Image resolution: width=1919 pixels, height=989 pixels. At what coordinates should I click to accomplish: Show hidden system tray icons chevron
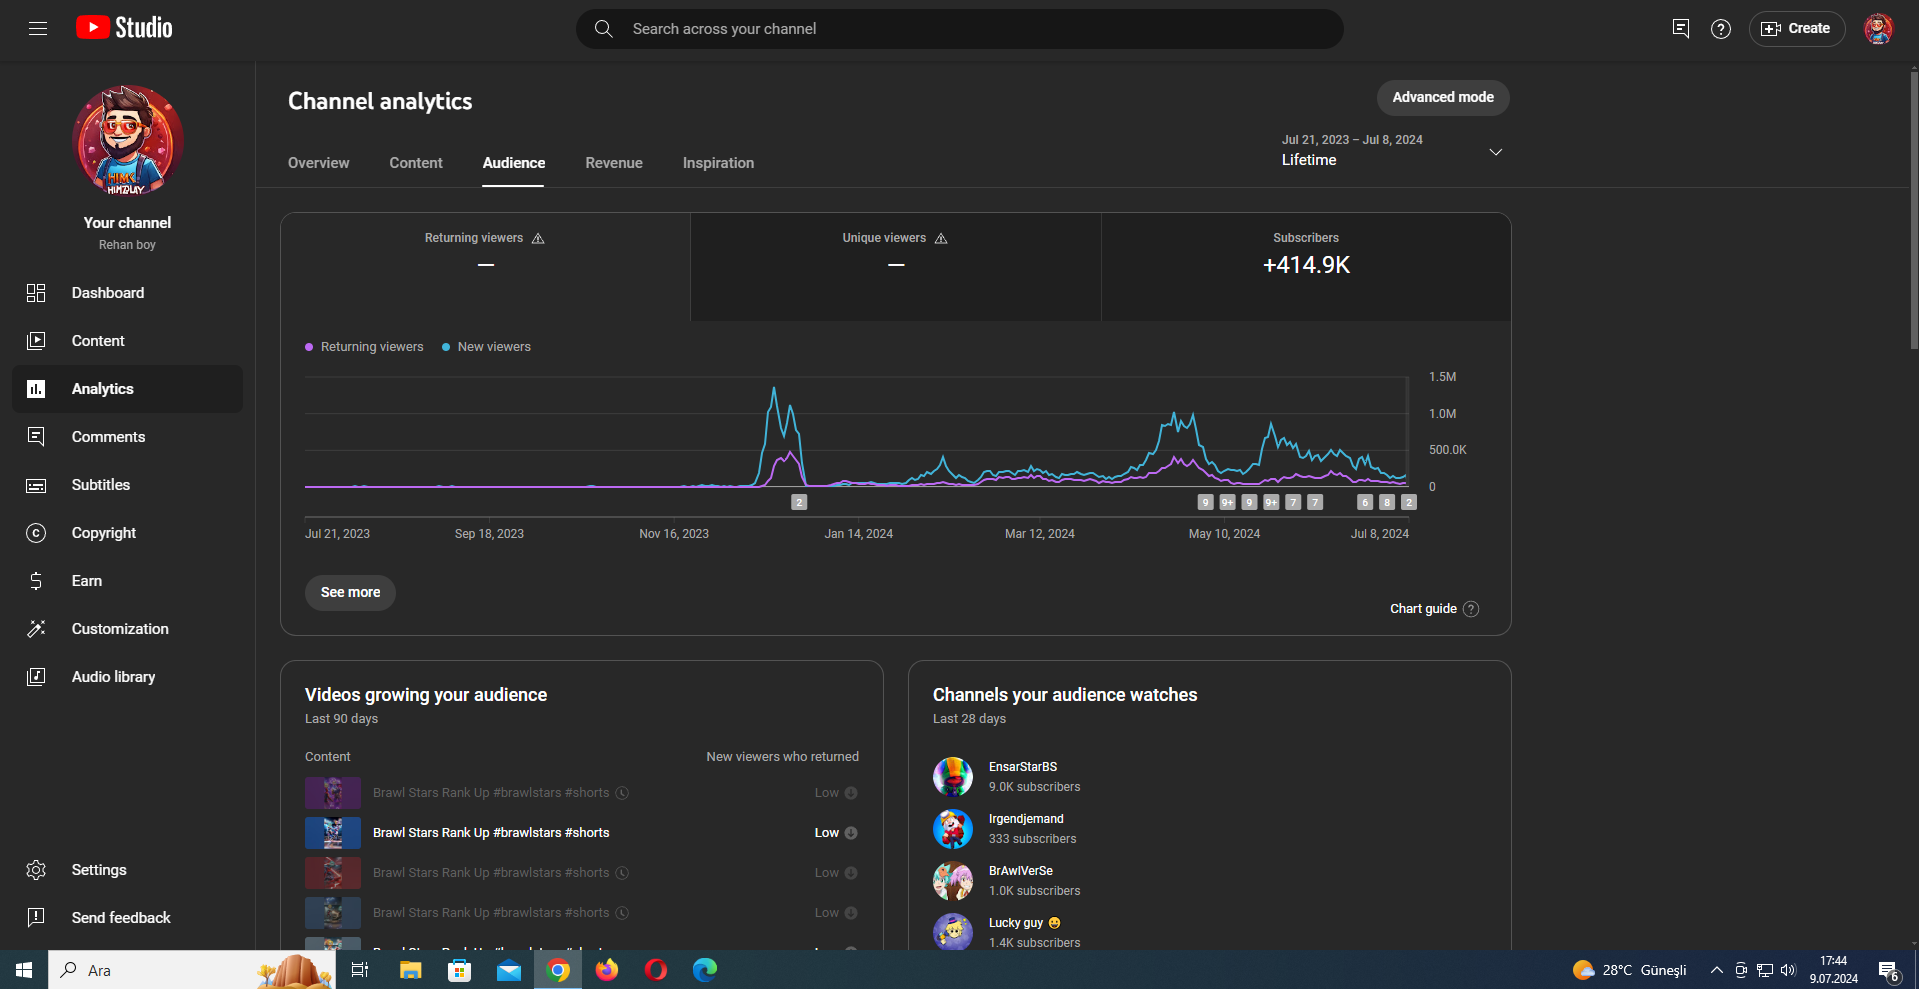[1716, 970]
